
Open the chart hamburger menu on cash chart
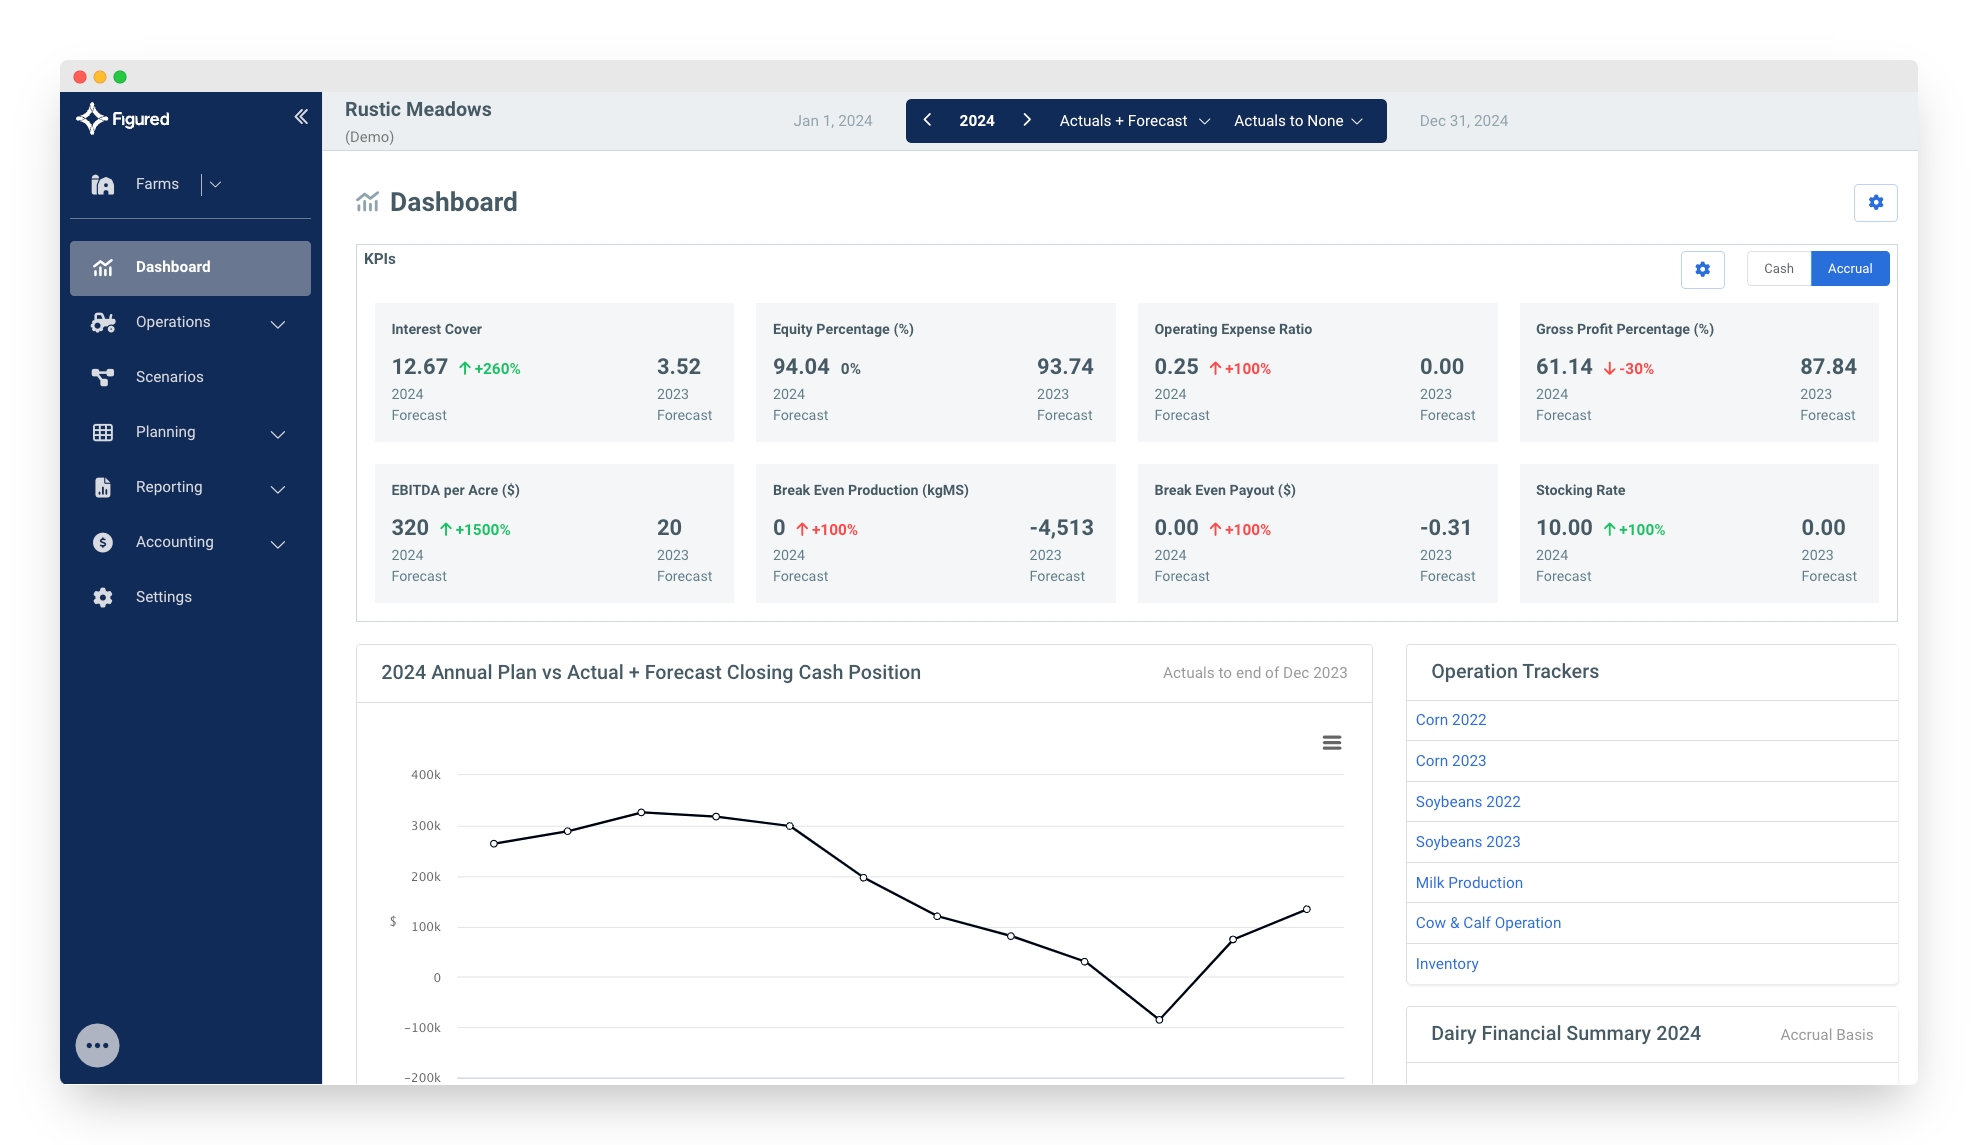[x=1331, y=742]
